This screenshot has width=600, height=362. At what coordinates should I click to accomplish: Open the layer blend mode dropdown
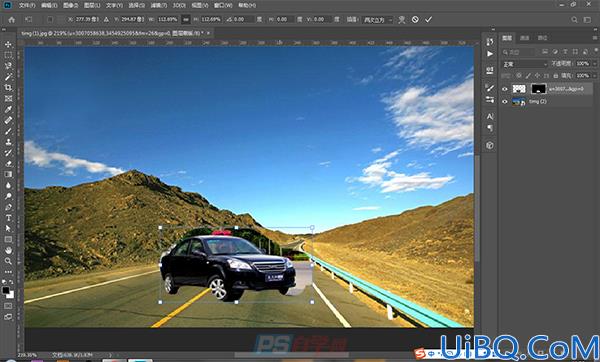point(525,64)
